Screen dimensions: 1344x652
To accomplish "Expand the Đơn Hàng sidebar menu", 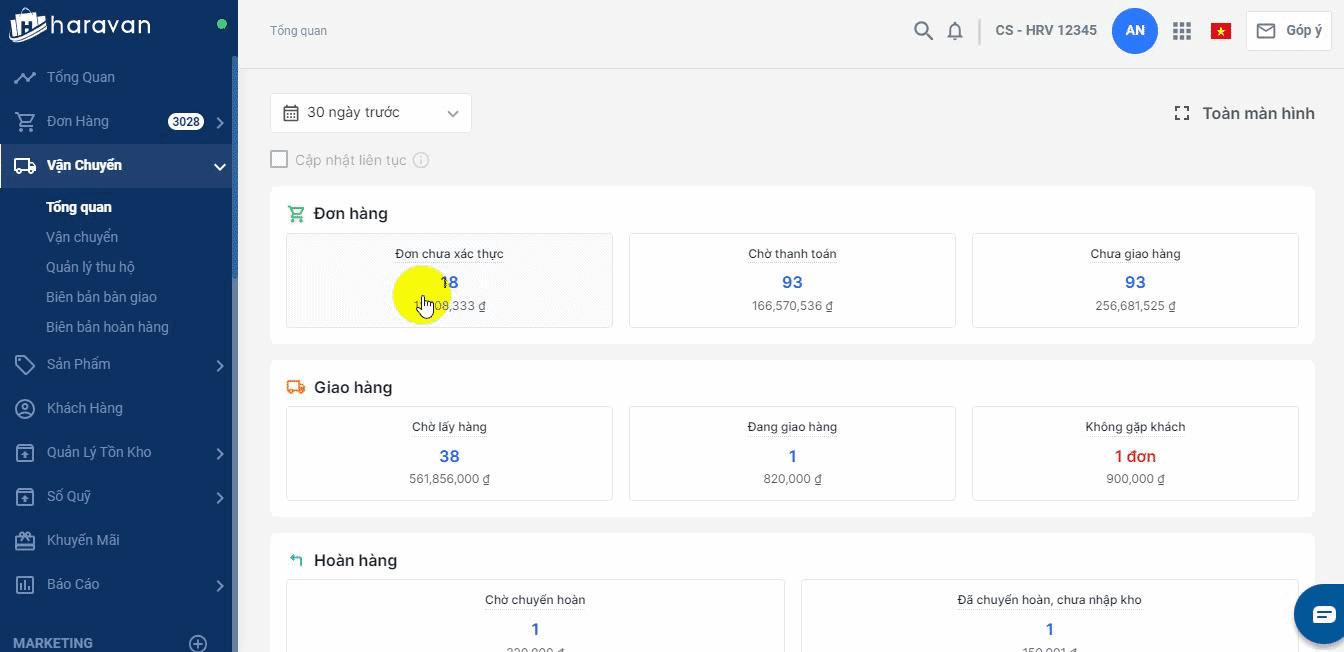I will coord(220,122).
